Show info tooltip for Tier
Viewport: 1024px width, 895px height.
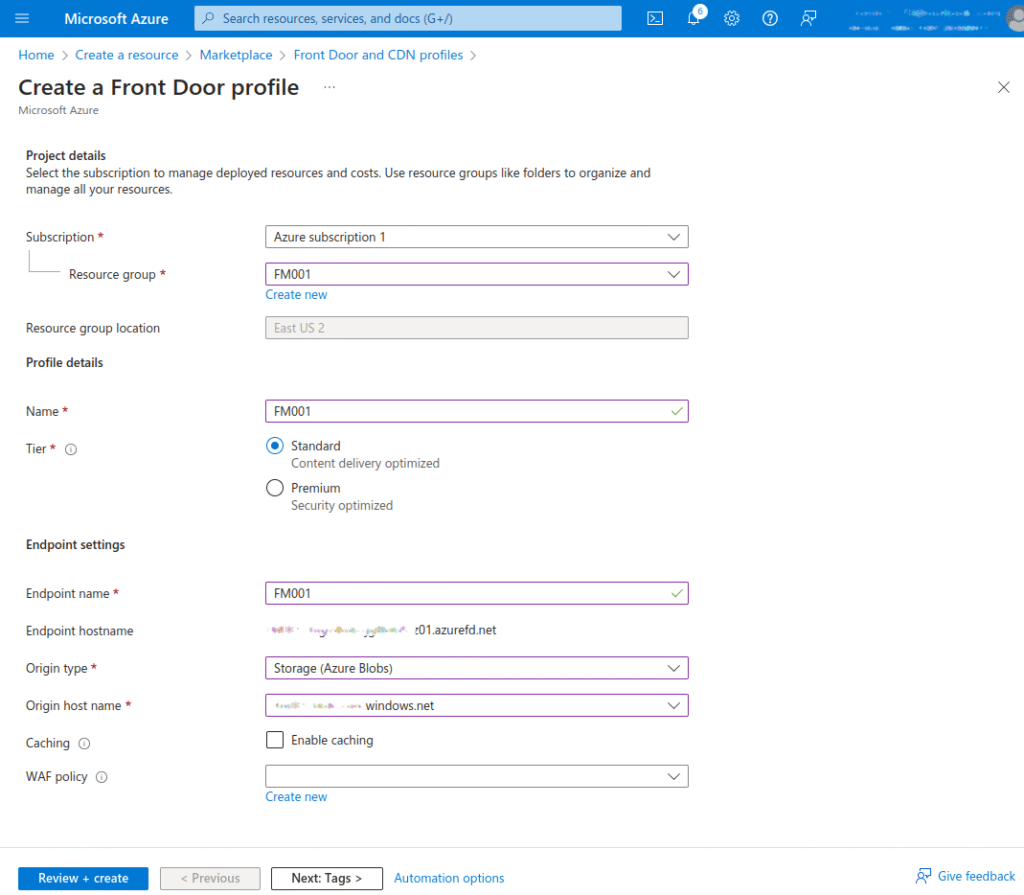tap(71, 449)
